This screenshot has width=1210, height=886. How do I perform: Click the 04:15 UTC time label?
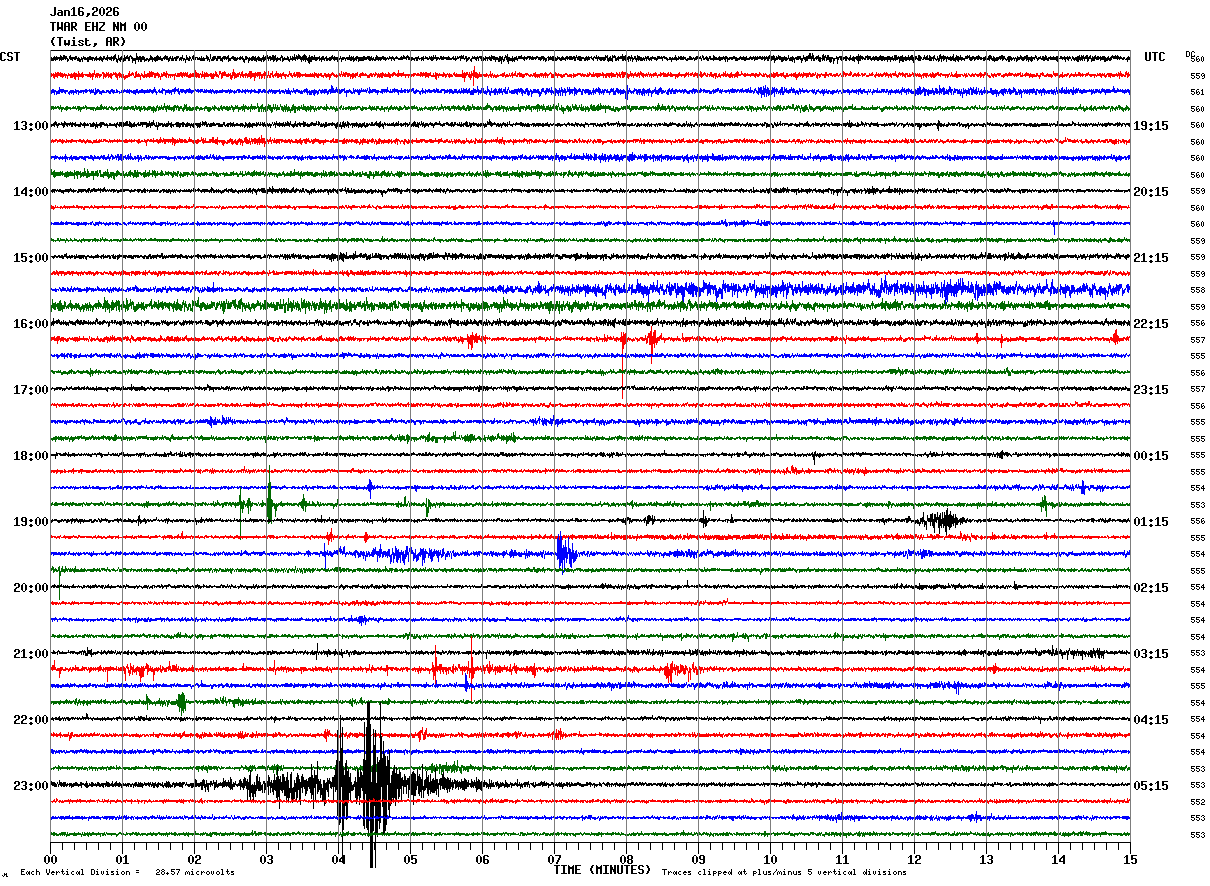(1151, 720)
